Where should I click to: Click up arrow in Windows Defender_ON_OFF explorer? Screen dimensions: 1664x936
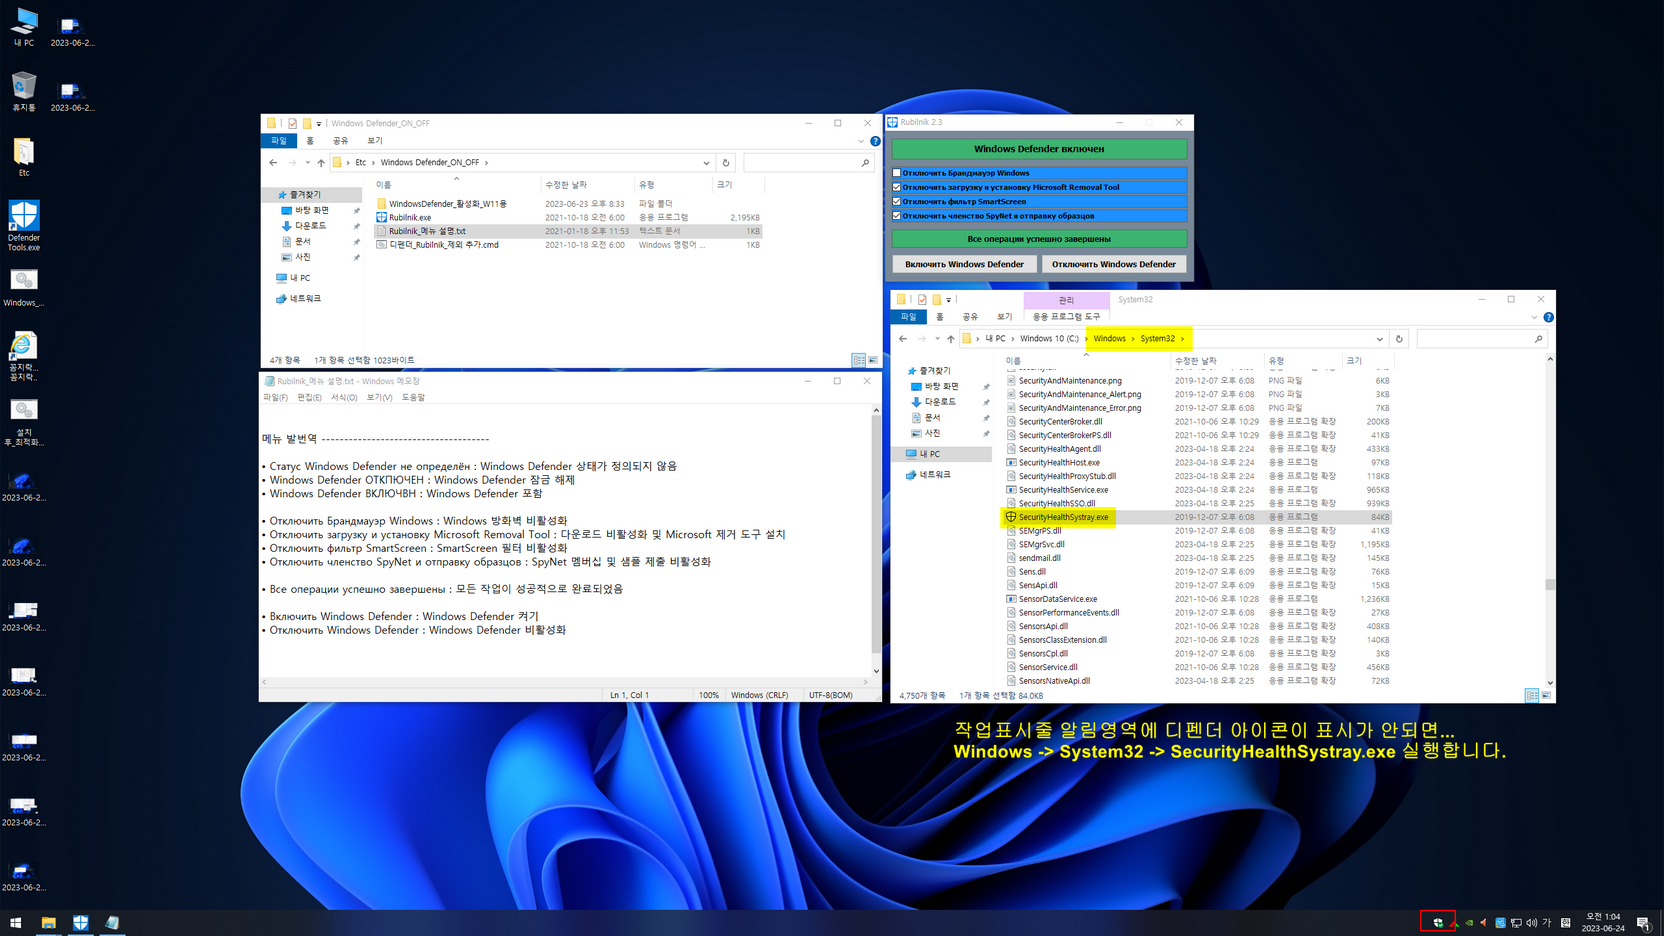click(321, 162)
